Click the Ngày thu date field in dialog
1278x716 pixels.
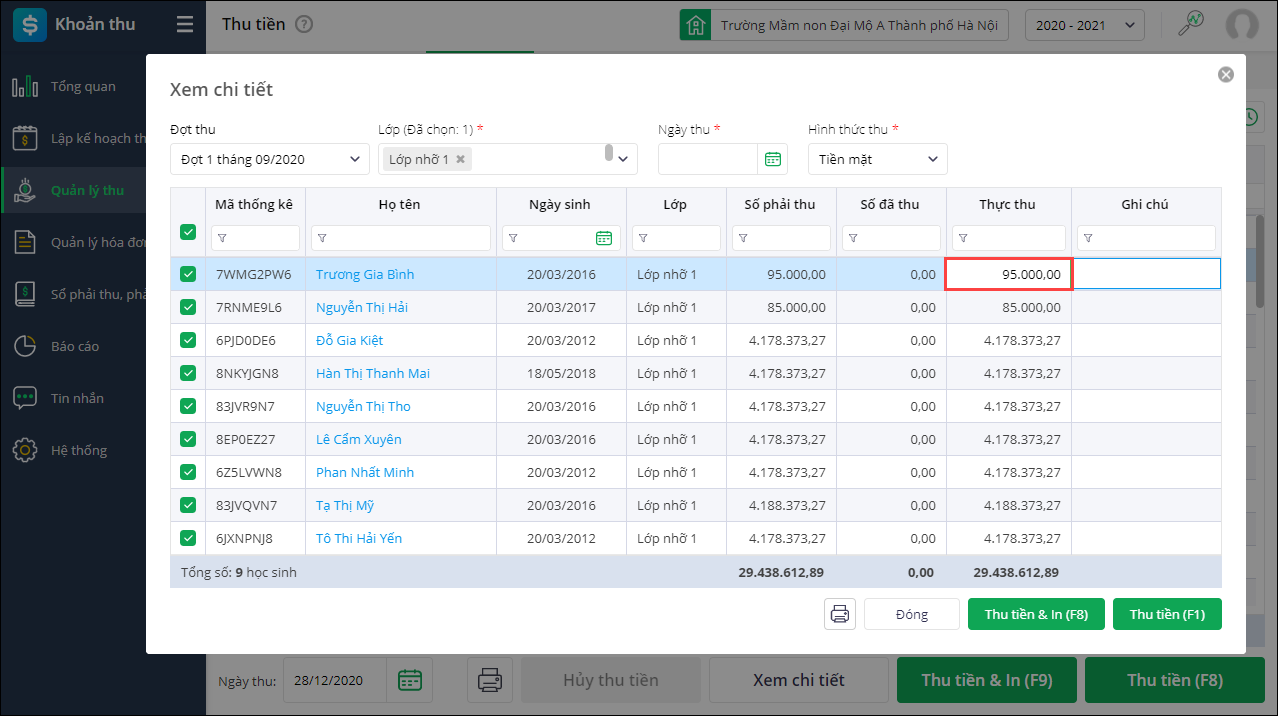(x=708, y=159)
